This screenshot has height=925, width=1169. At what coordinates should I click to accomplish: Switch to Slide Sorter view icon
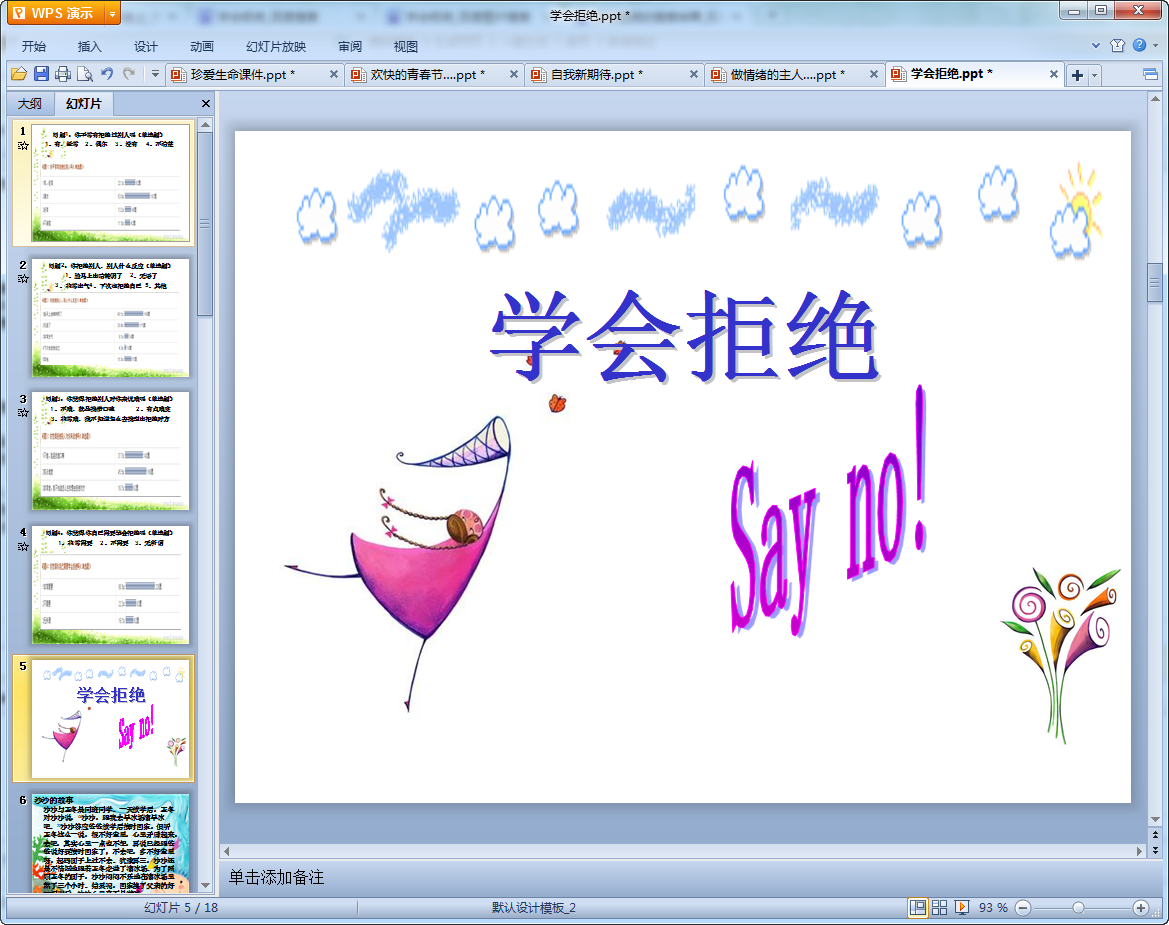tap(939, 907)
